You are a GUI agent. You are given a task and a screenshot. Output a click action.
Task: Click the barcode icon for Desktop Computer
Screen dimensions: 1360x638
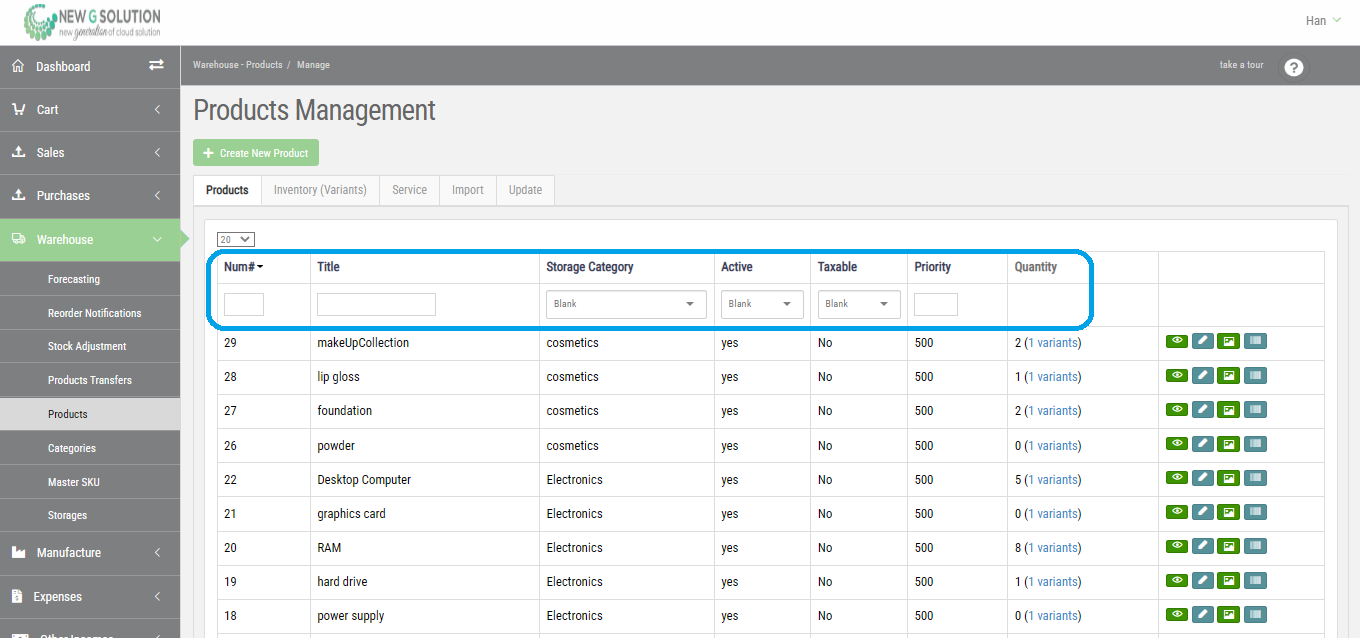1255,478
